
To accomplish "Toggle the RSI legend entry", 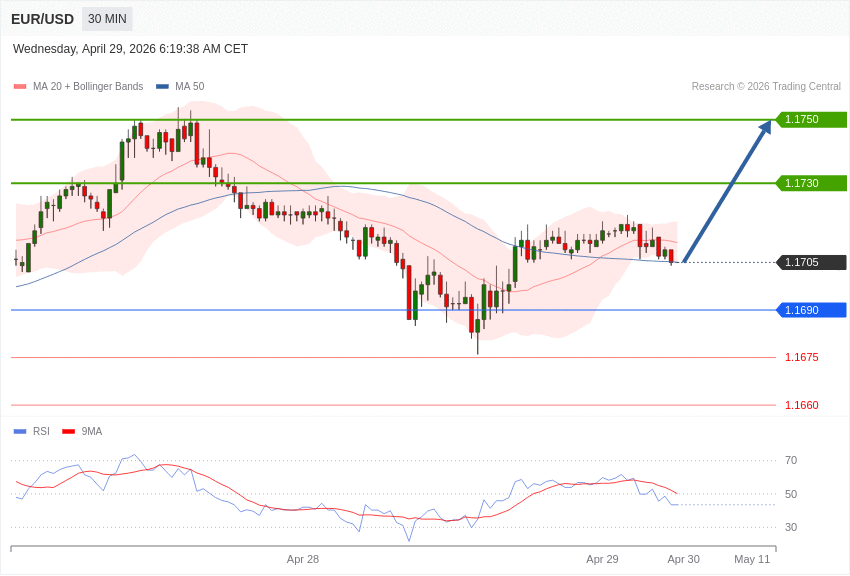I will (x=41, y=432).
